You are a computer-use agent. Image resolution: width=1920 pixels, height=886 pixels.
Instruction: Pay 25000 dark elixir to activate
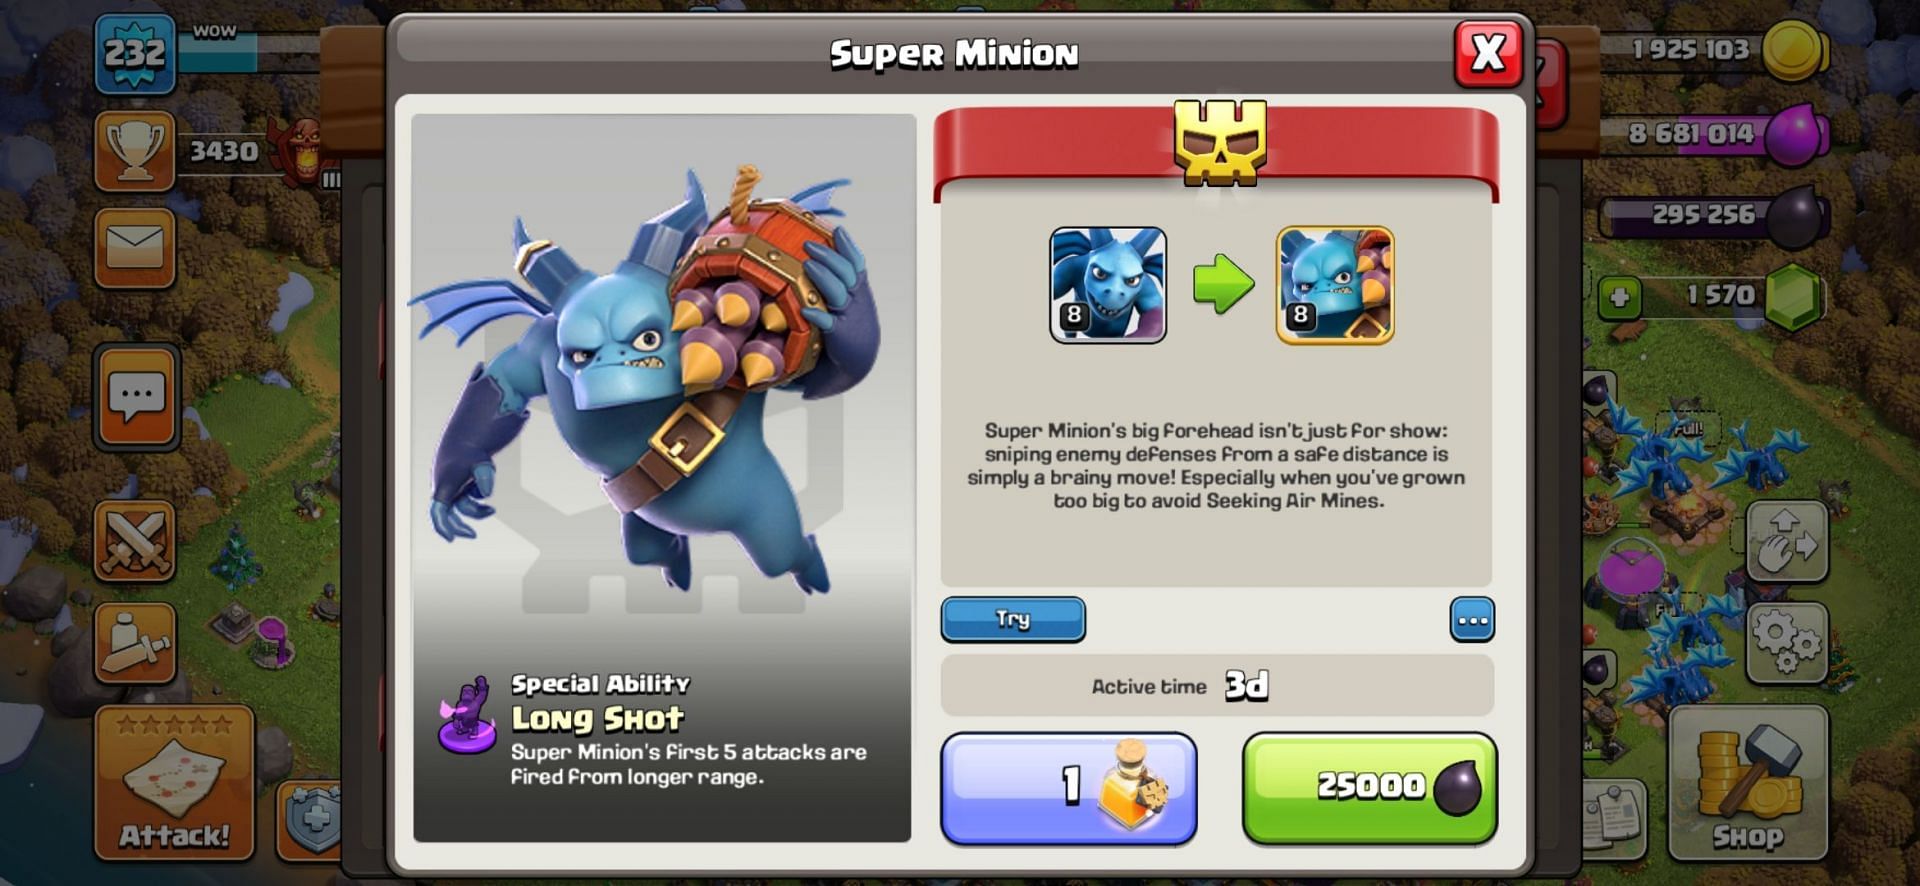[x=1369, y=788]
